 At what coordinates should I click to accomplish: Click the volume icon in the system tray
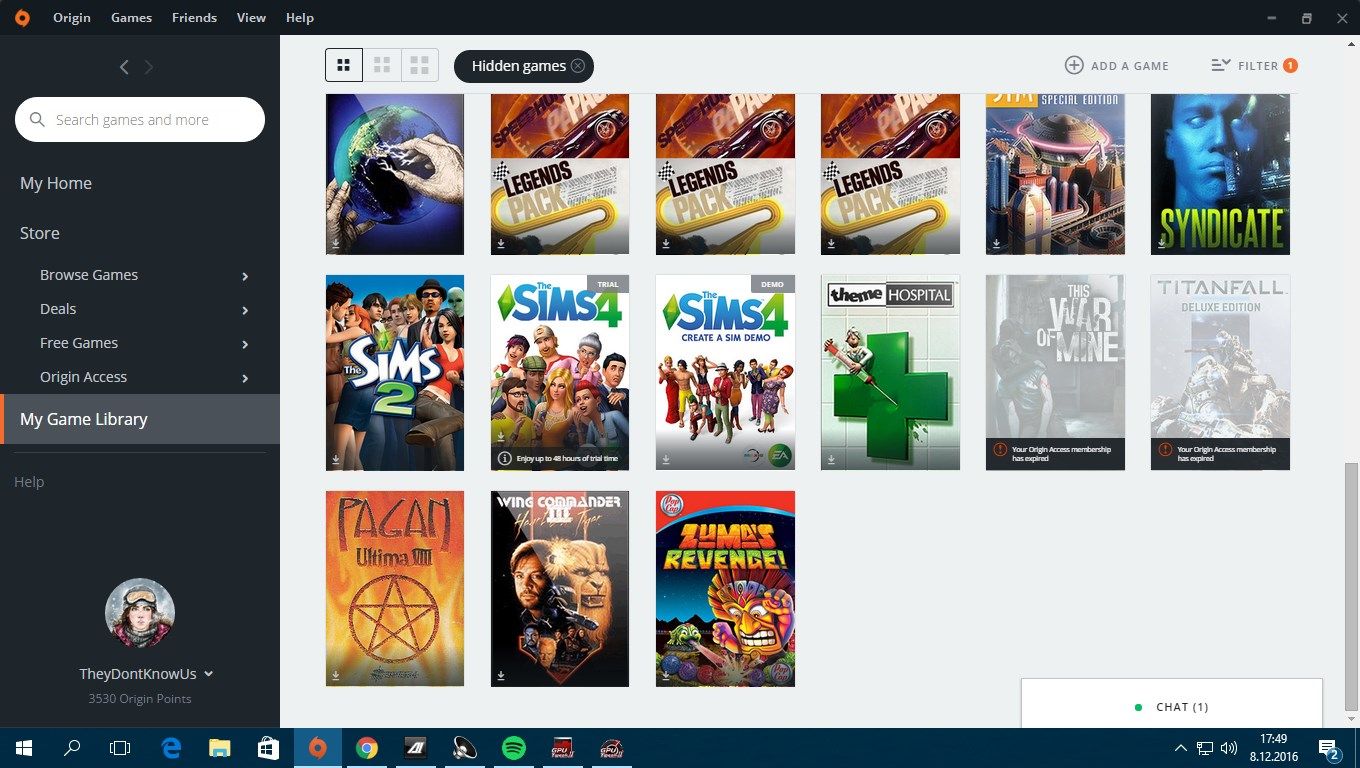1229,748
